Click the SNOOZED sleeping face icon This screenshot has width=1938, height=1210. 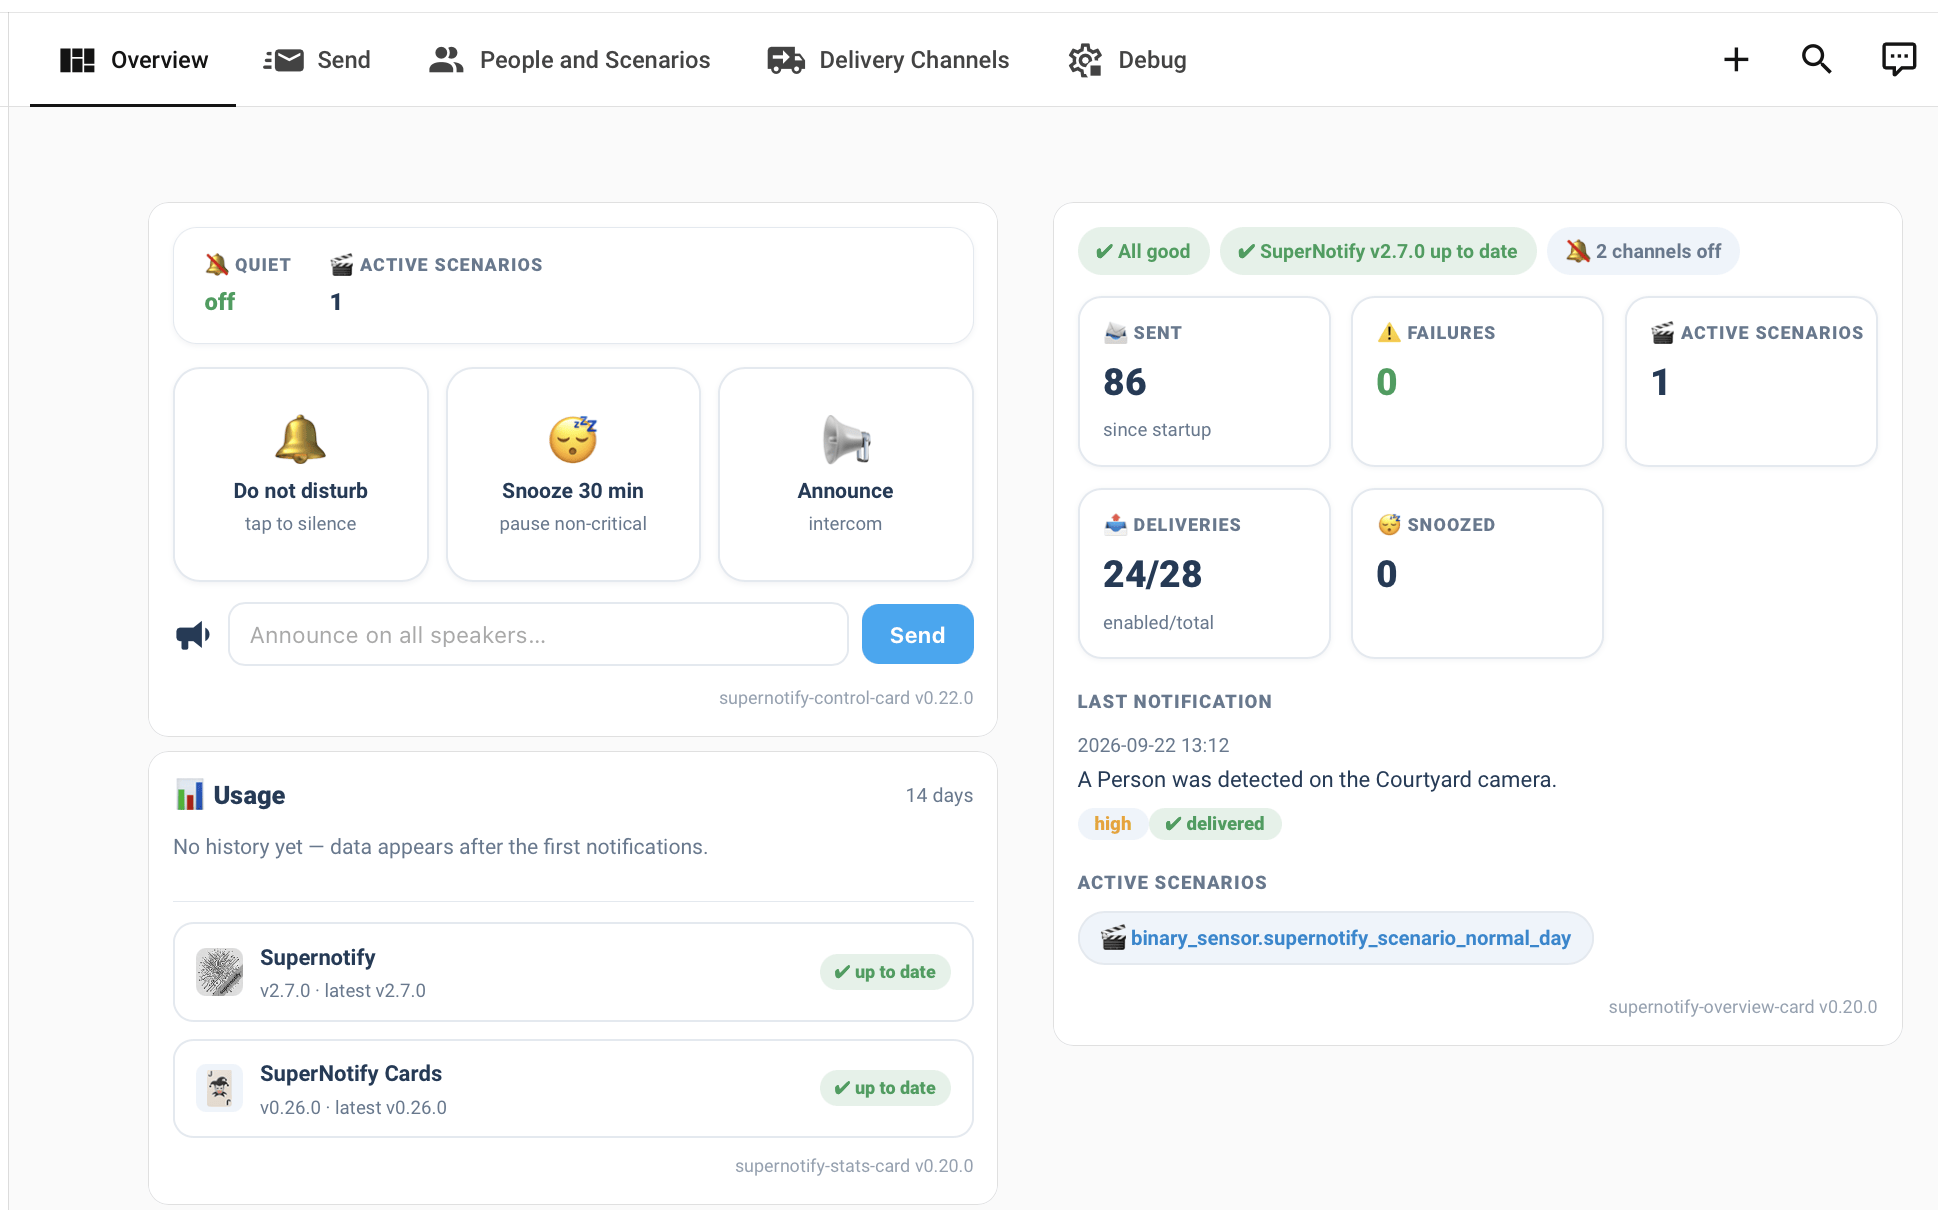click(1389, 524)
